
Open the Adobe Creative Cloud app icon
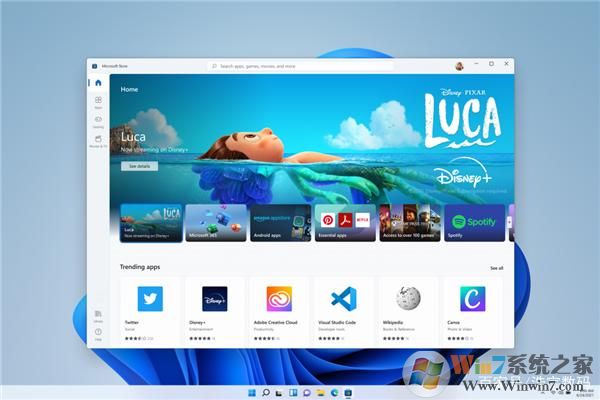point(279,299)
